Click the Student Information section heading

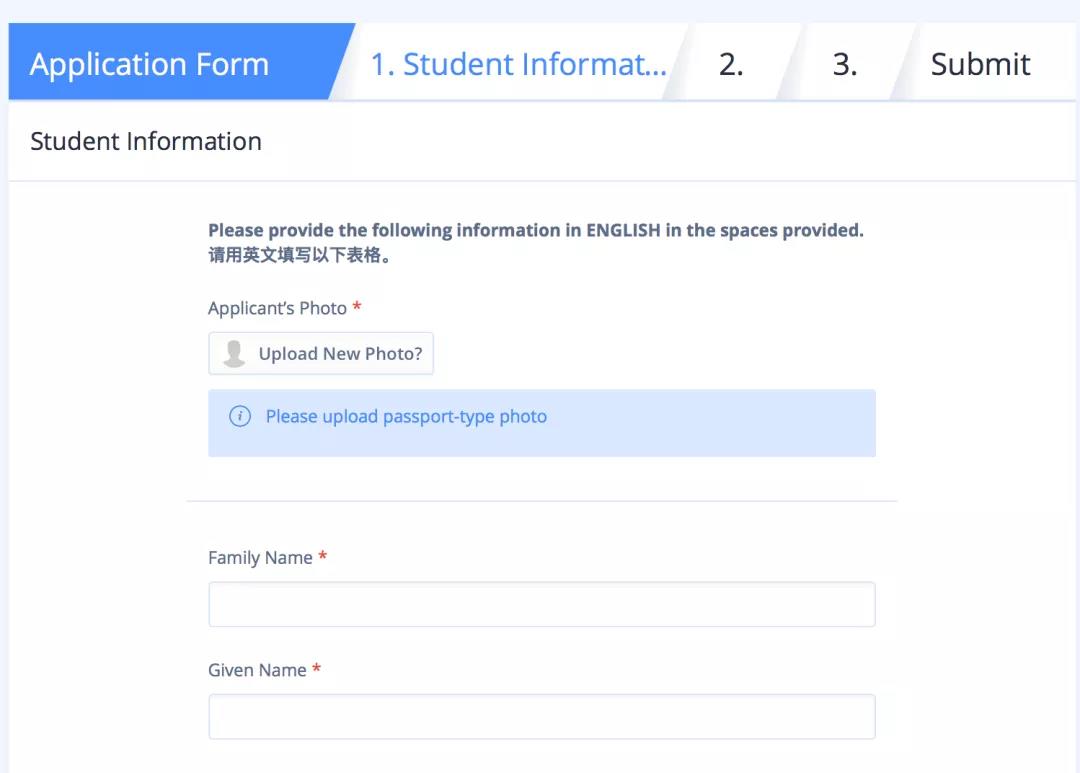click(x=146, y=141)
